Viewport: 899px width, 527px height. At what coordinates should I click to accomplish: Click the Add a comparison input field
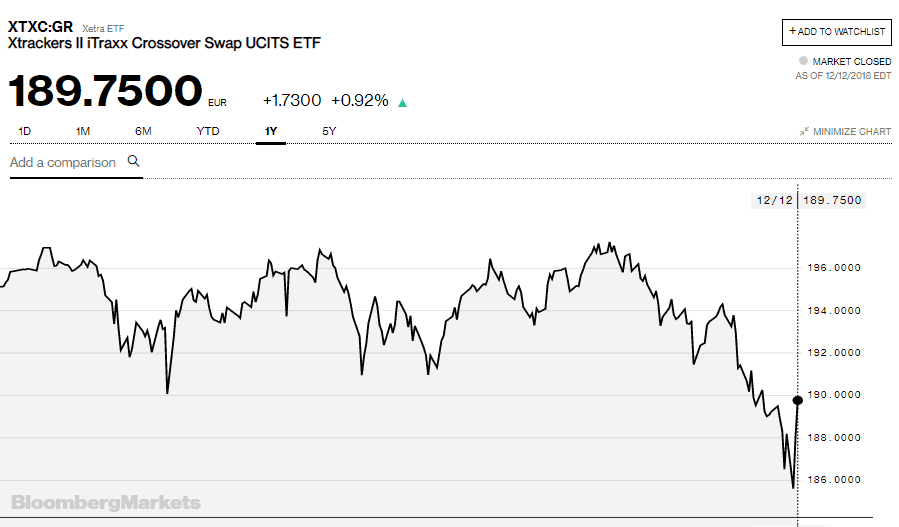[63, 162]
